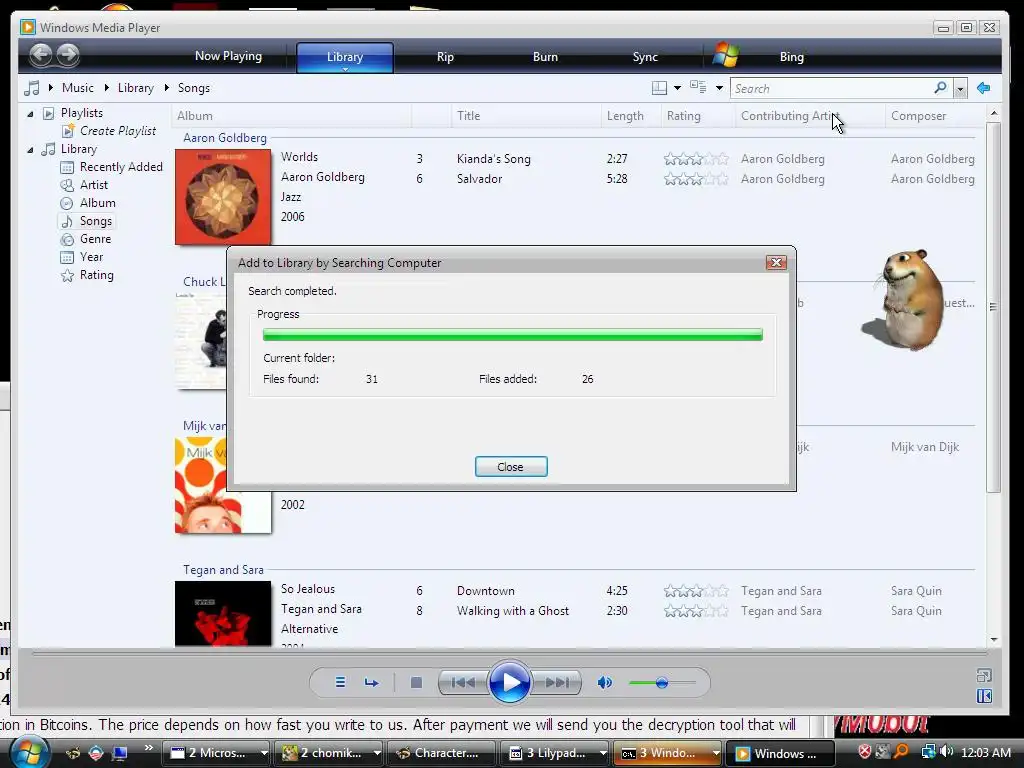Viewport: 1024px width, 768px height.
Task: Select the song Walking with a Ghost
Action: [513, 611]
